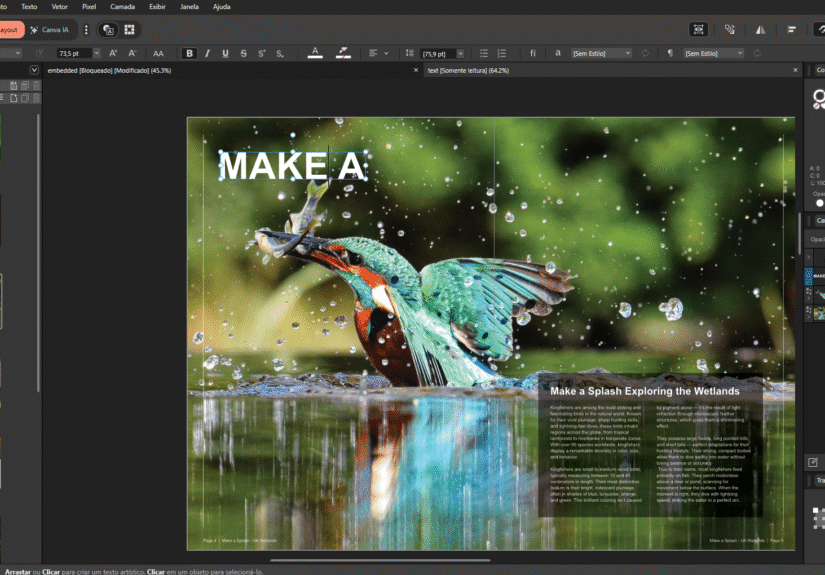Click the text fill color icon
Viewport: 825px width, 575px height.
pos(314,53)
